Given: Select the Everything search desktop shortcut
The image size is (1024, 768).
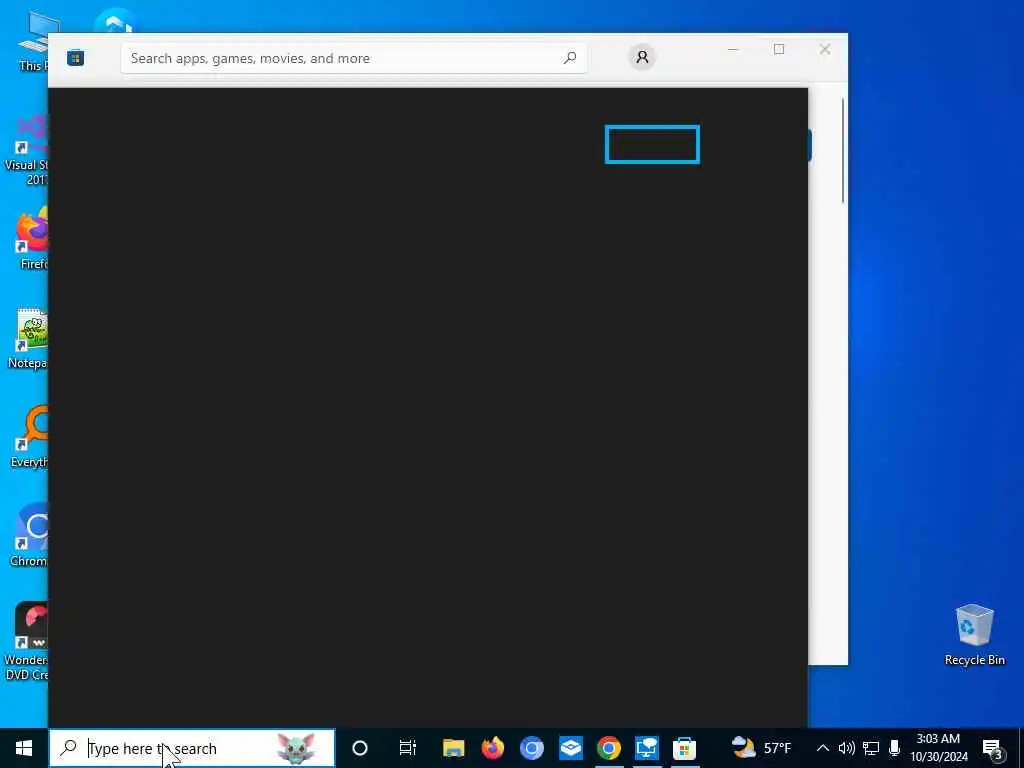Looking at the screenshot, I should click(x=29, y=438).
